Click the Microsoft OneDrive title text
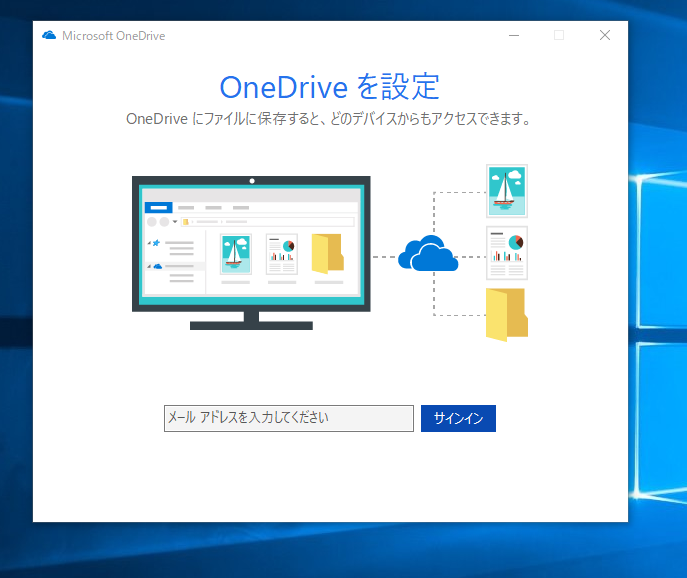 coord(113,36)
